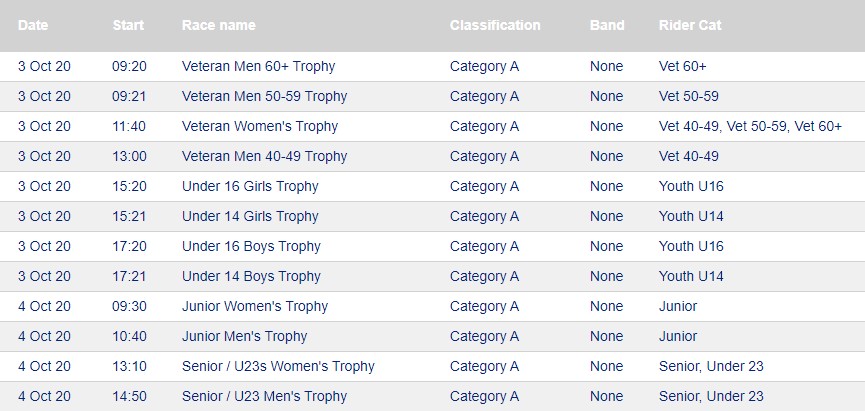Open the Under 14 Girls Trophy race
Screen dimensions: 865x411
[x=250, y=216]
